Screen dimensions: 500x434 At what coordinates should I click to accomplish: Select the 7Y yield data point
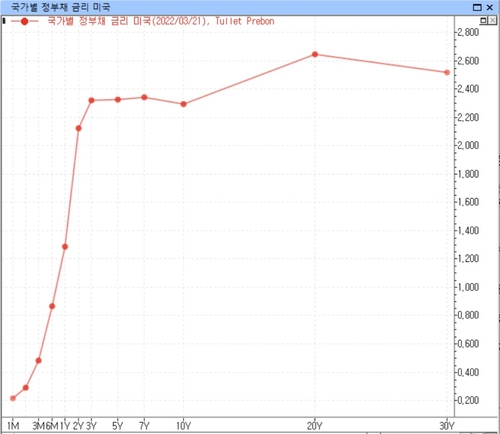coord(144,97)
